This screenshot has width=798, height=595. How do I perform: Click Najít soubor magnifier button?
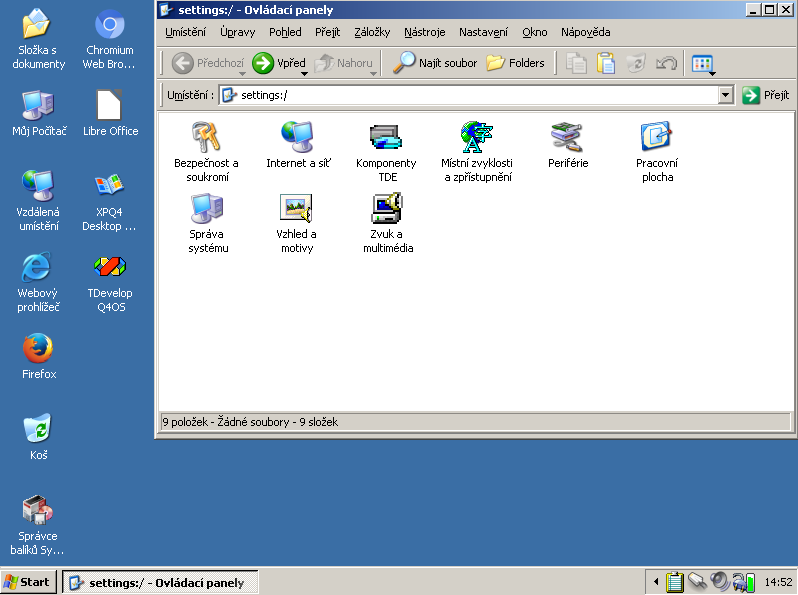coord(436,63)
